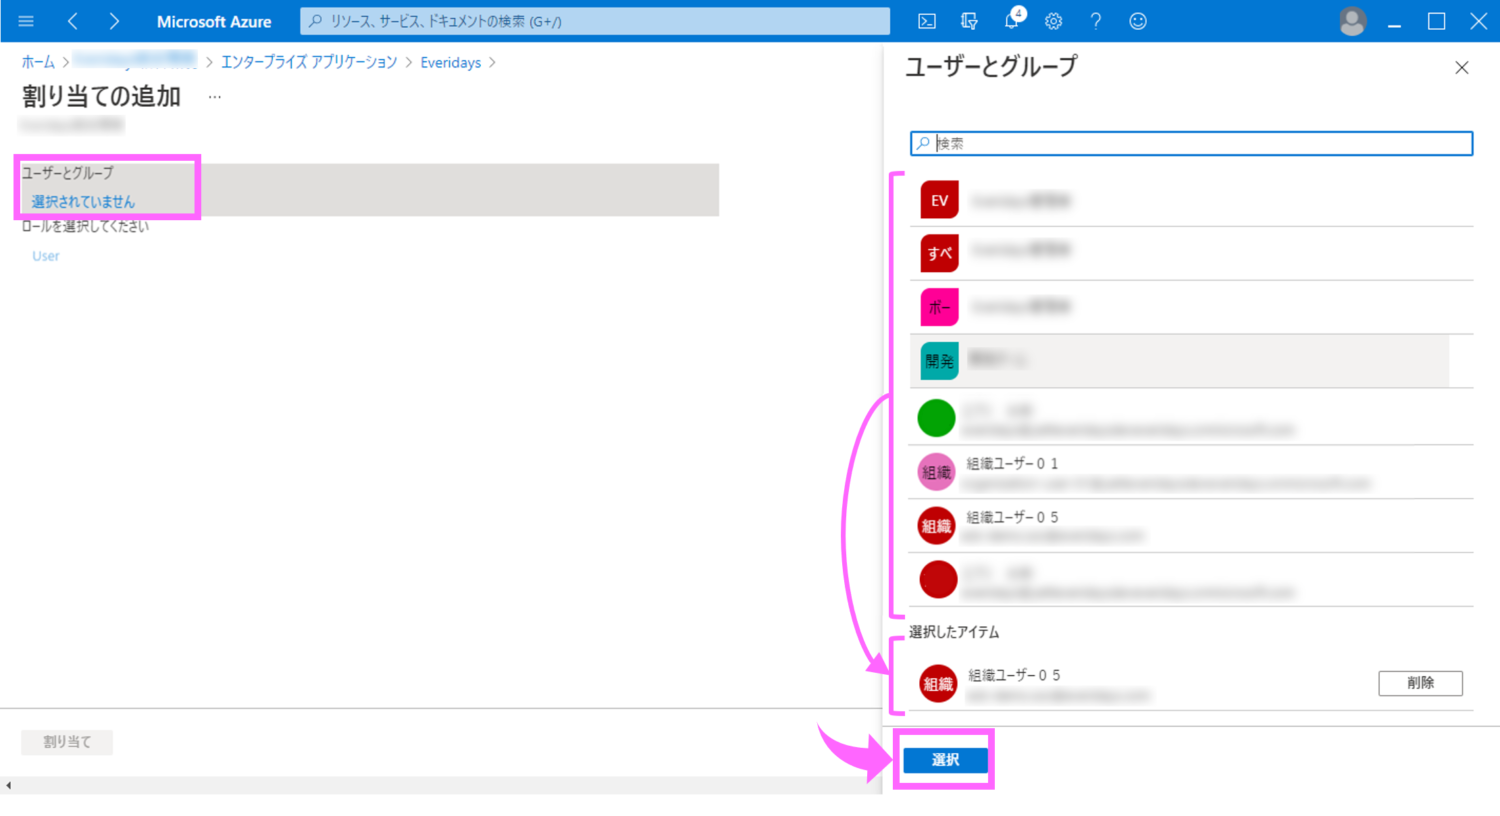The width and height of the screenshot is (1500, 816).
Task: Remove selected user with 削除 button
Action: pos(1420,683)
